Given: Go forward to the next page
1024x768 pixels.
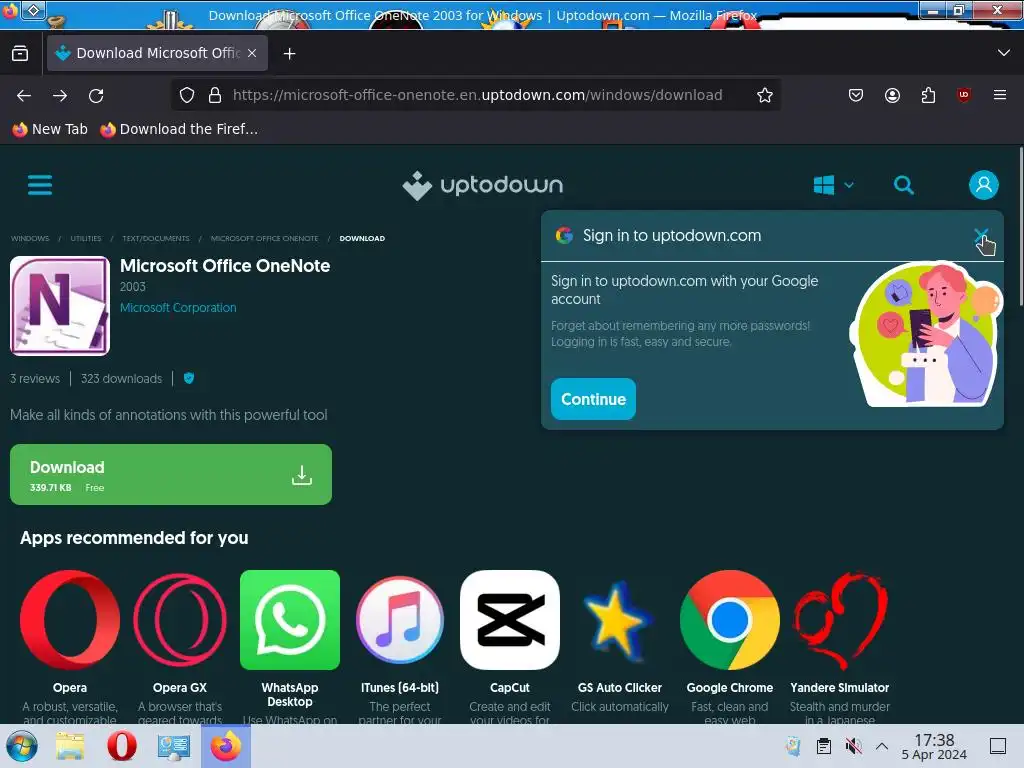Looking at the screenshot, I should pyautogui.click(x=60, y=95).
